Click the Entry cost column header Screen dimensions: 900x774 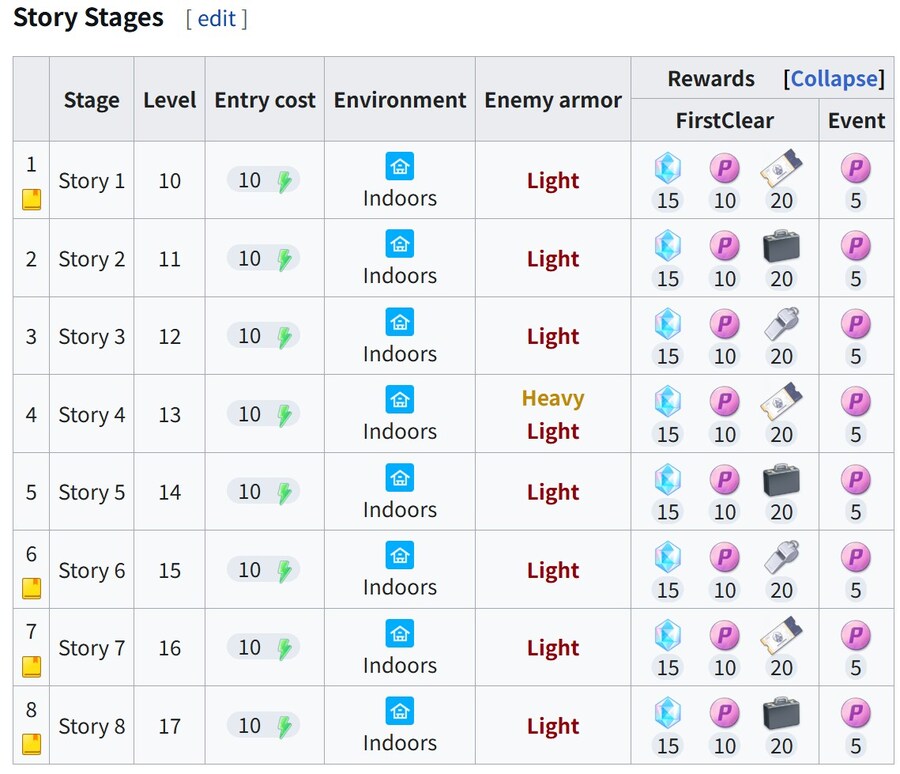tap(265, 100)
